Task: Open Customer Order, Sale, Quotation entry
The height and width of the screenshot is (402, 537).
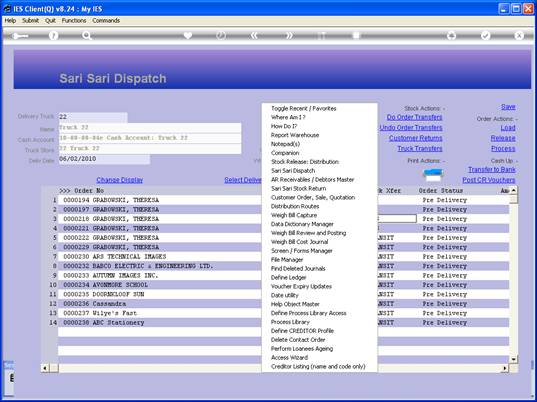Action: pyautogui.click(x=313, y=198)
